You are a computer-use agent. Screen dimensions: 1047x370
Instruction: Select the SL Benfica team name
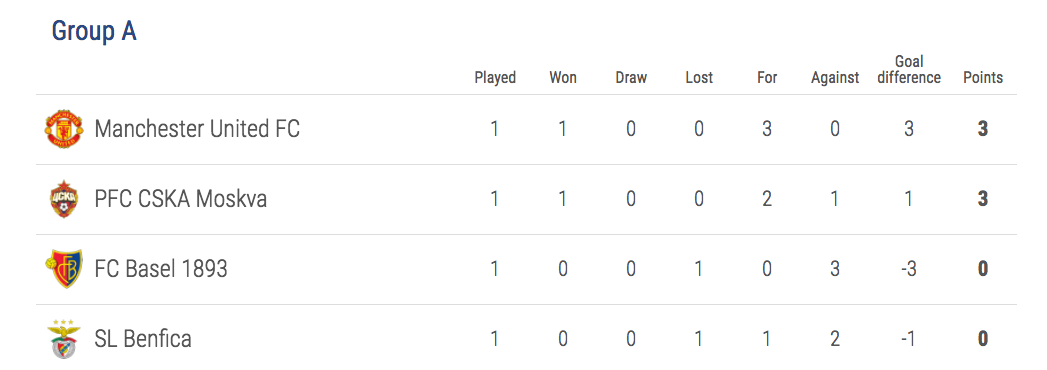pos(143,339)
